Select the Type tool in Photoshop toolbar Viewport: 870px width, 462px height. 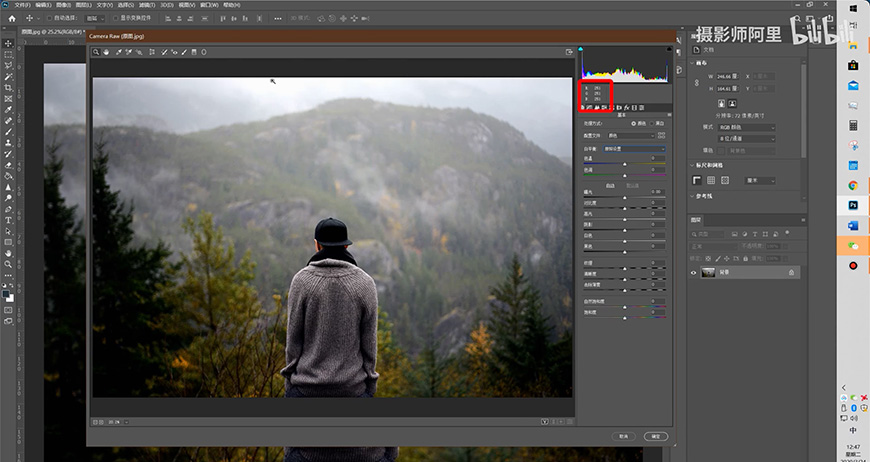8,220
